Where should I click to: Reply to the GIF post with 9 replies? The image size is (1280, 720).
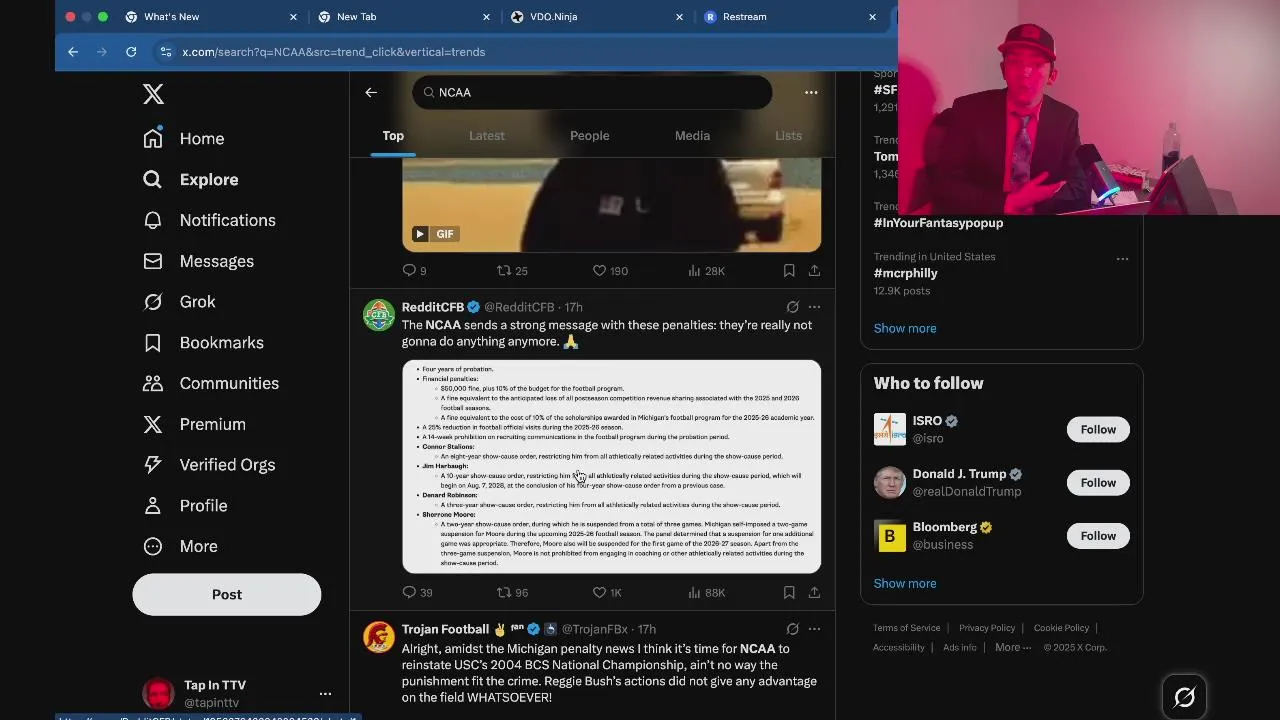pyautogui.click(x=414, y=271)
